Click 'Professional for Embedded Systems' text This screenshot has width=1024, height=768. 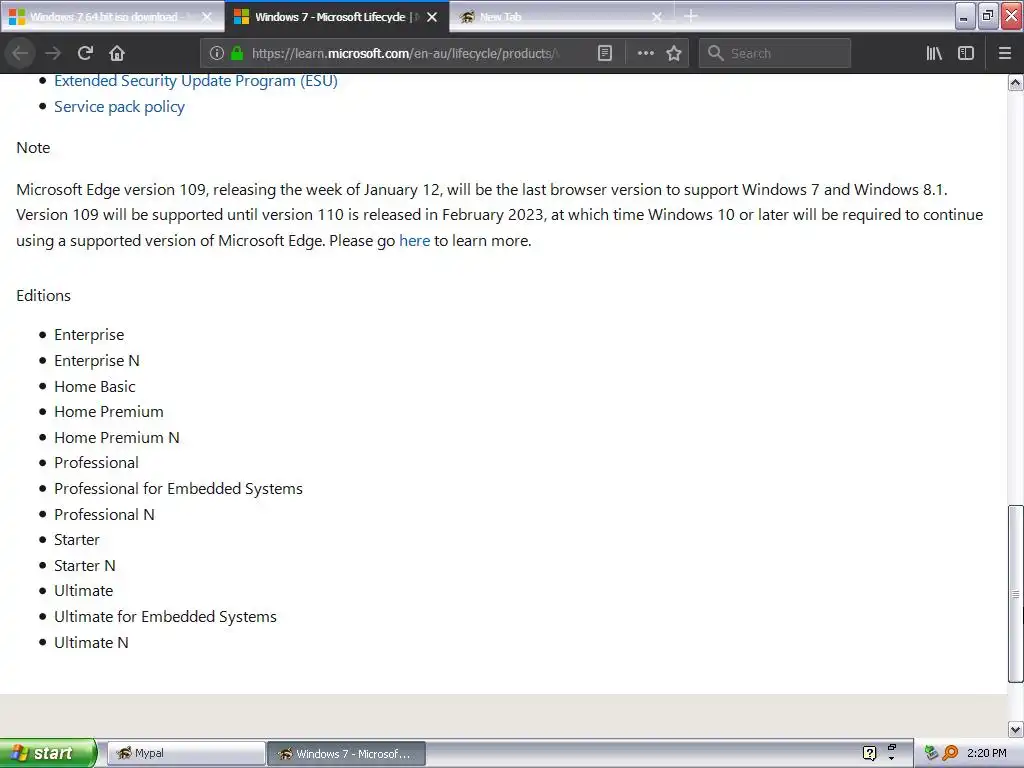[x=178, y=488]
